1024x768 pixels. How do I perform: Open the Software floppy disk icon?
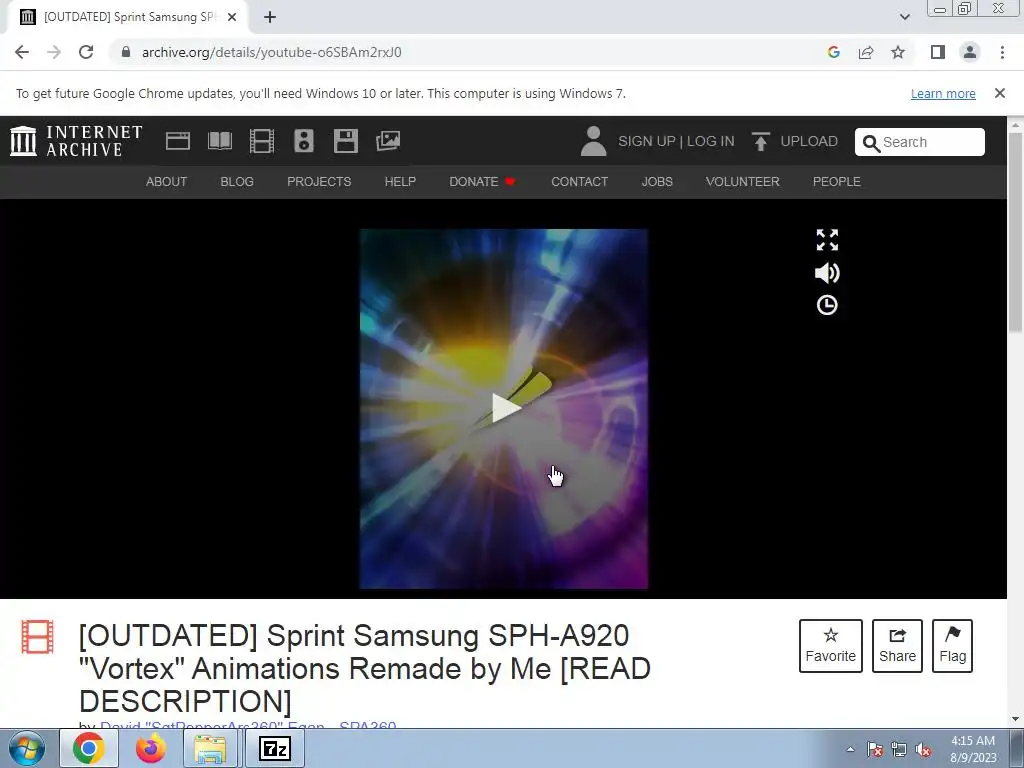(x=345, y=141)
